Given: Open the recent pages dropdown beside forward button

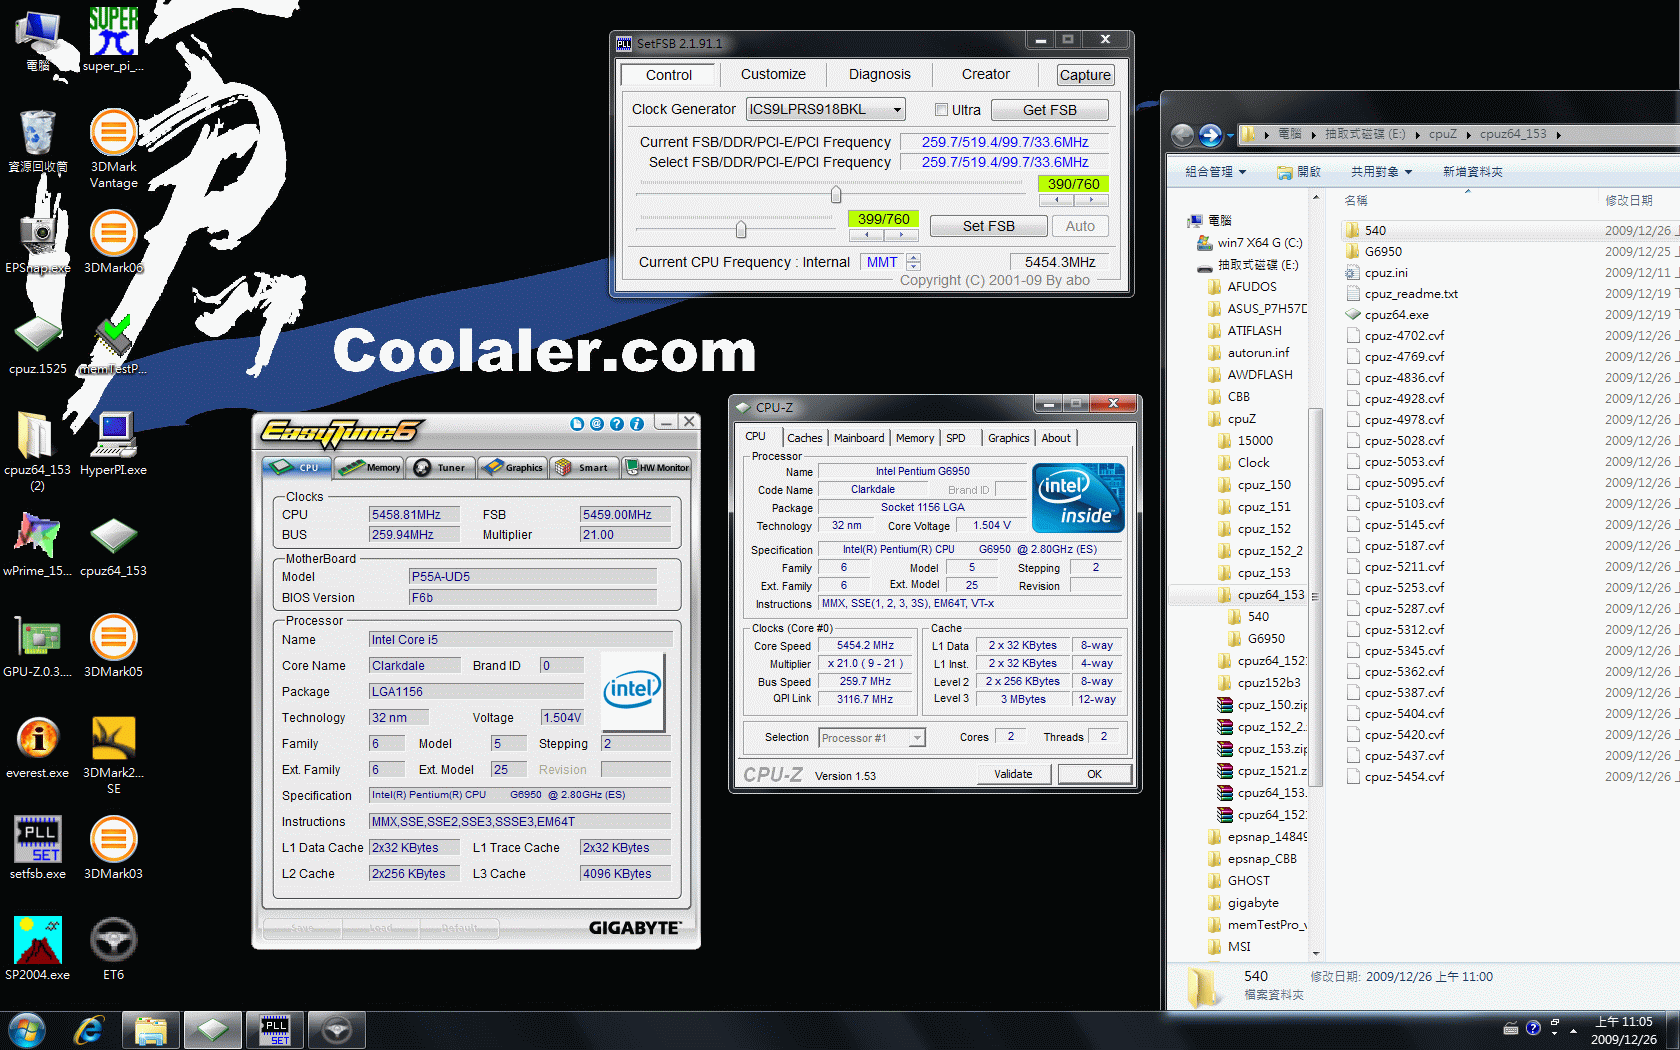Looking at the screenshot, I should click(1230, 134).
